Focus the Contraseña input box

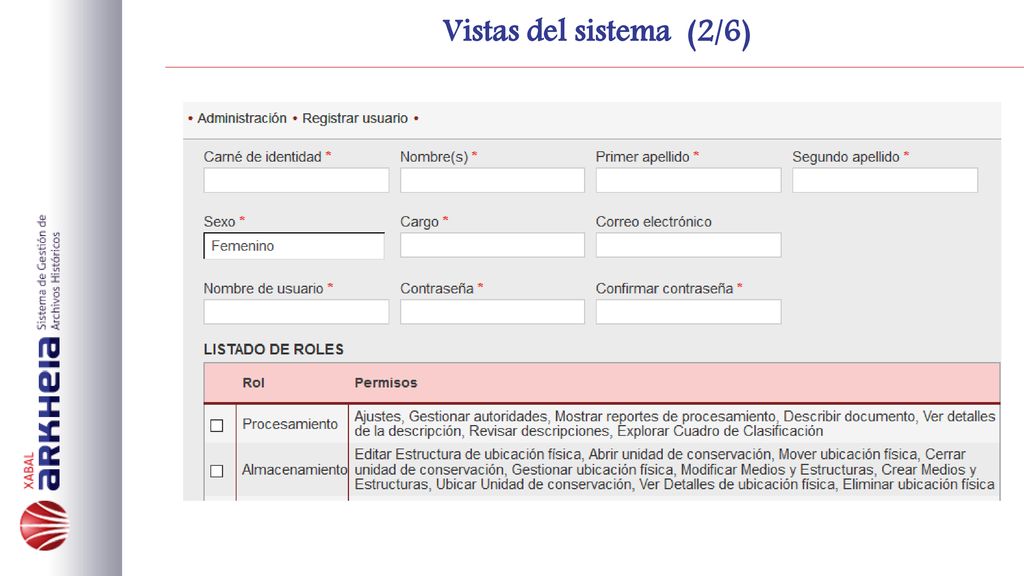tap(492, 312)
